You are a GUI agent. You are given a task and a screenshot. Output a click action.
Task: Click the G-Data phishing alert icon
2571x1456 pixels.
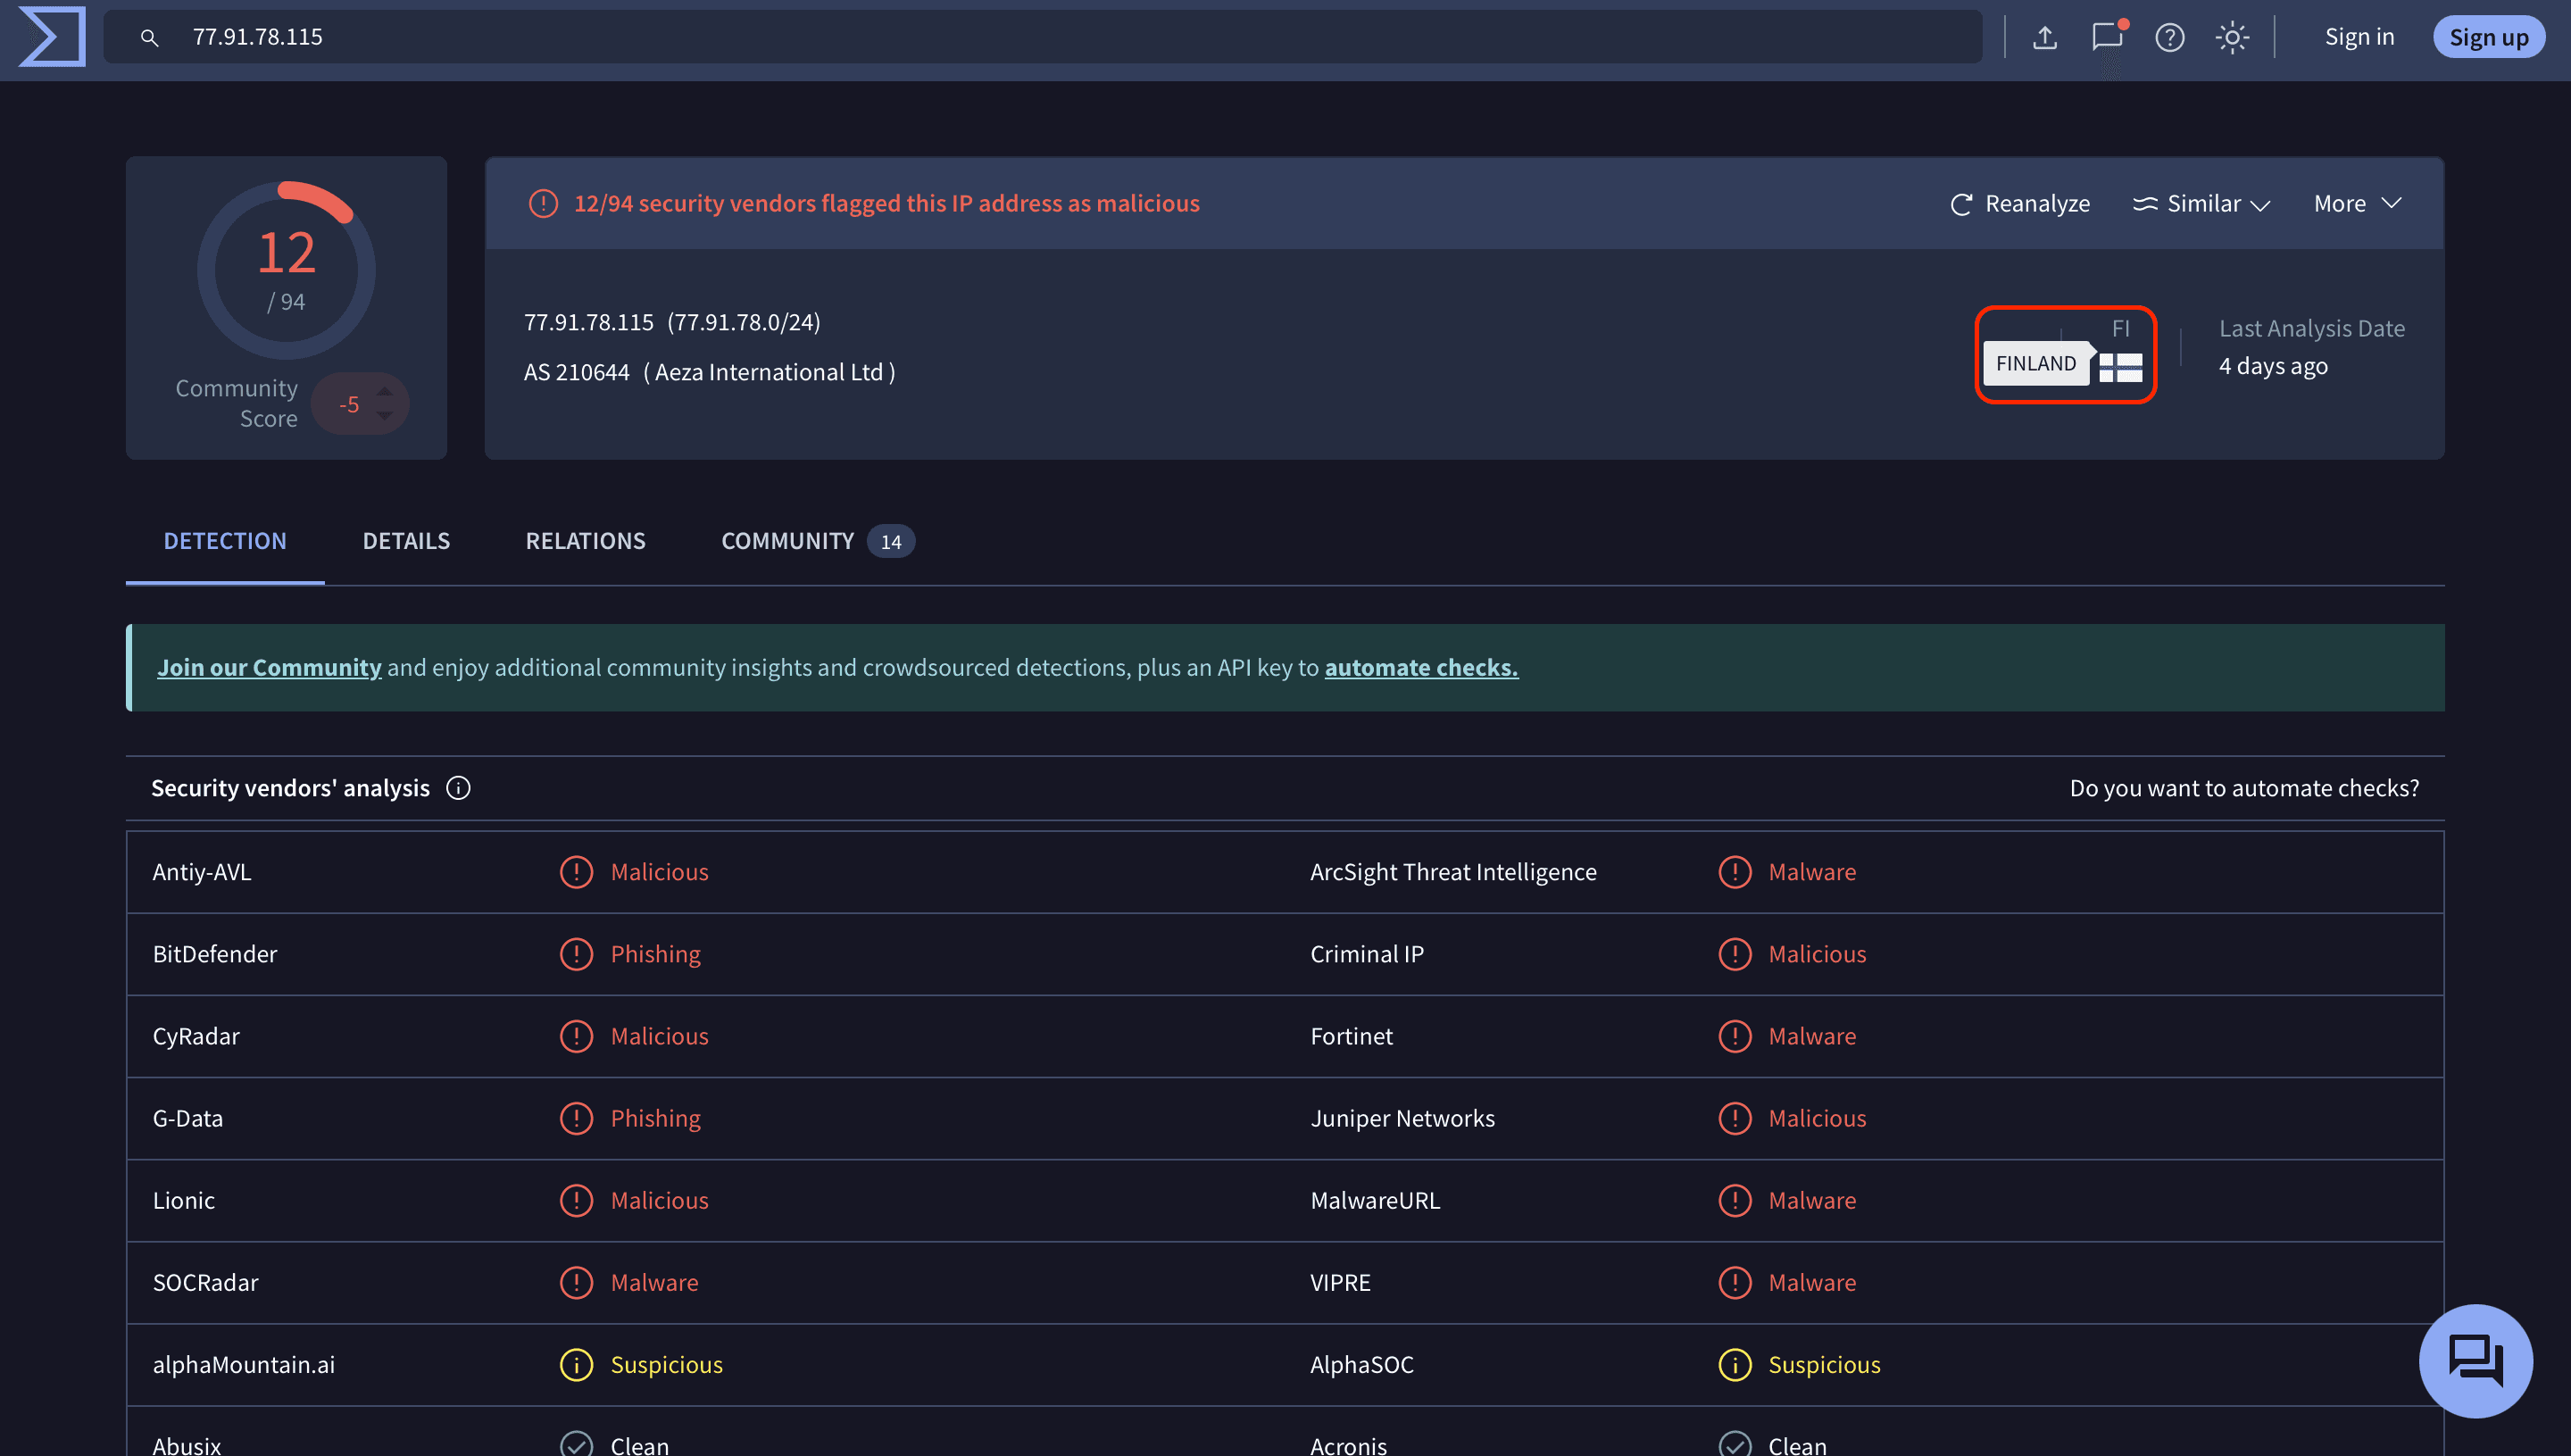click(576, 1118)
